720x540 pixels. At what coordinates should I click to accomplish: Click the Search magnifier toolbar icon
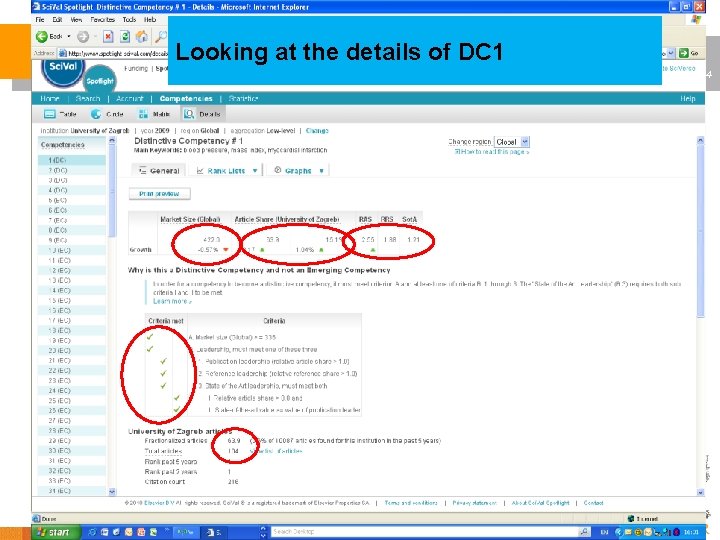(161, 37)
